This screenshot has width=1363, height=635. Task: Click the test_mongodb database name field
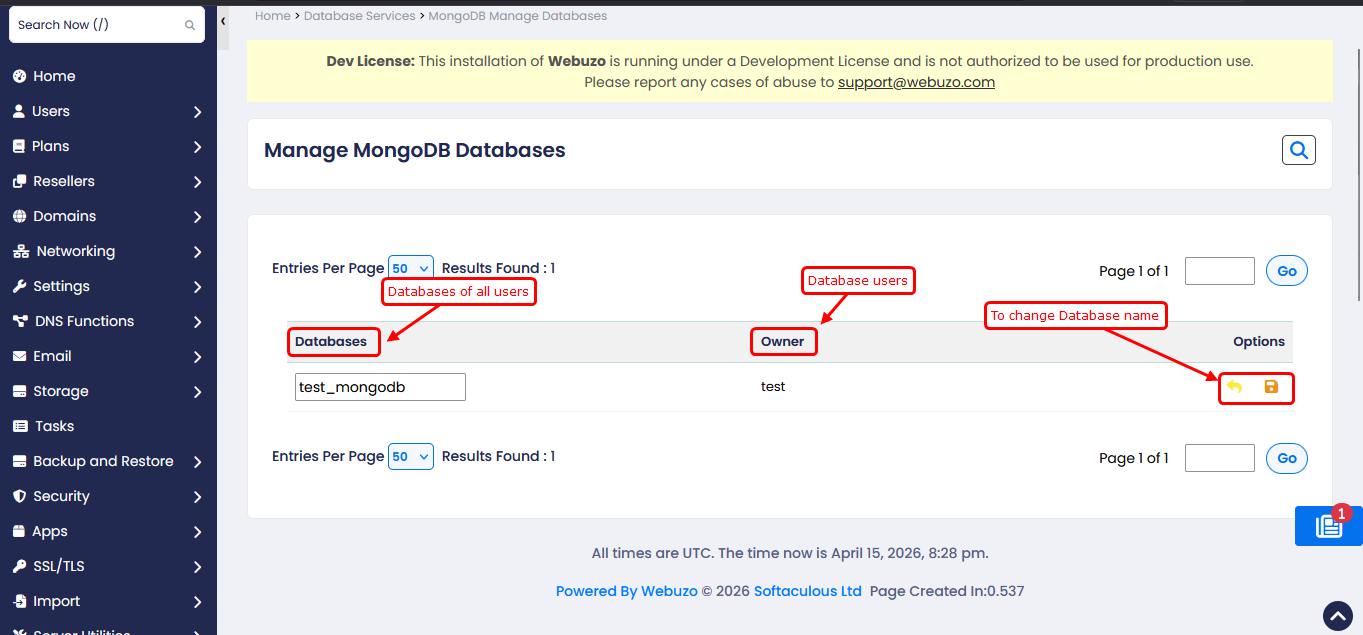(380, 387)
